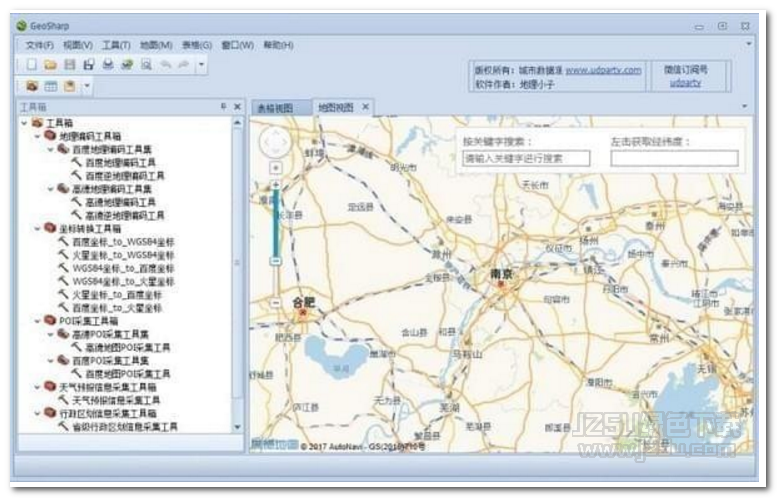Viewport: 777px width, 498px height.
Task: Click the Save As toolbar icon
Action: pos(89,64)
